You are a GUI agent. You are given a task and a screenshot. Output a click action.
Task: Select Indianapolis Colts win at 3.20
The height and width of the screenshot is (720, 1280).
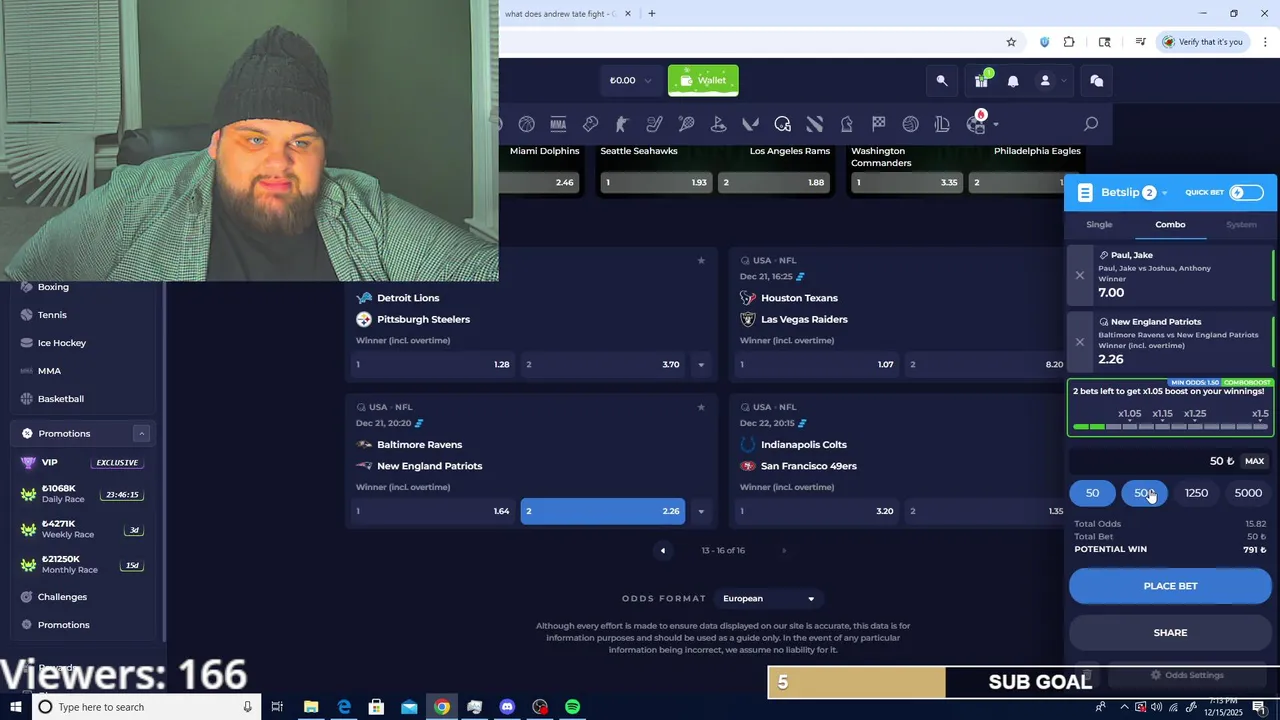(x=816, y=511)
